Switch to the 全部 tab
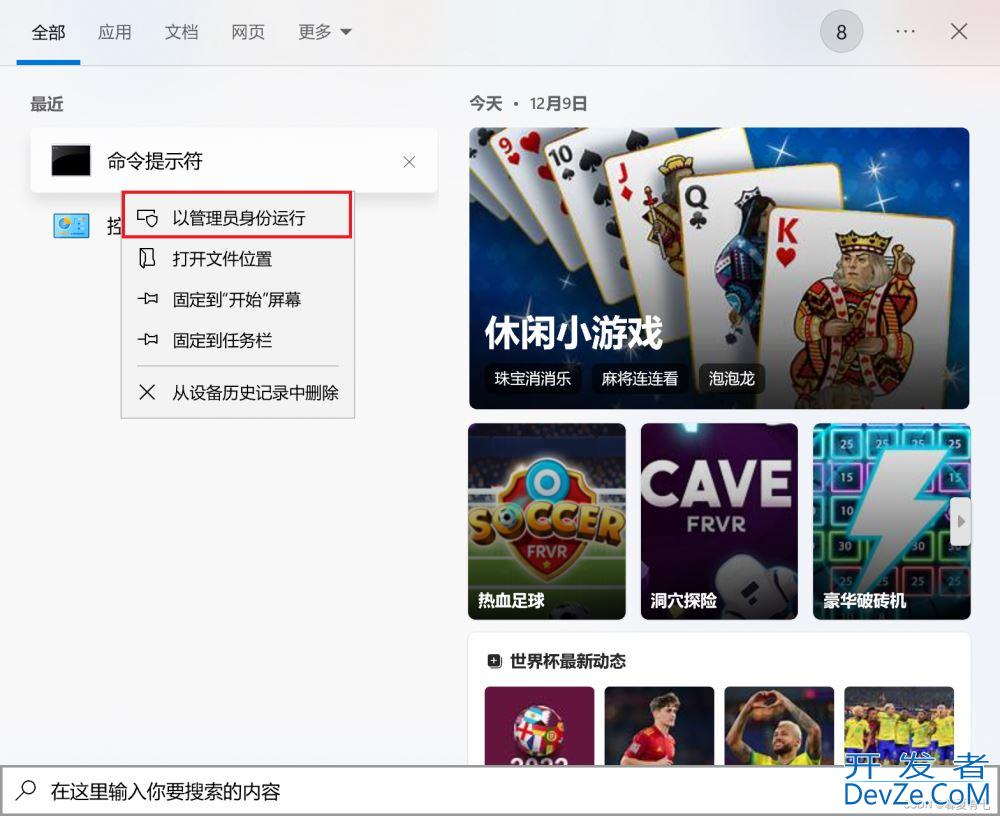1000x816 pixels. (48, 32)
